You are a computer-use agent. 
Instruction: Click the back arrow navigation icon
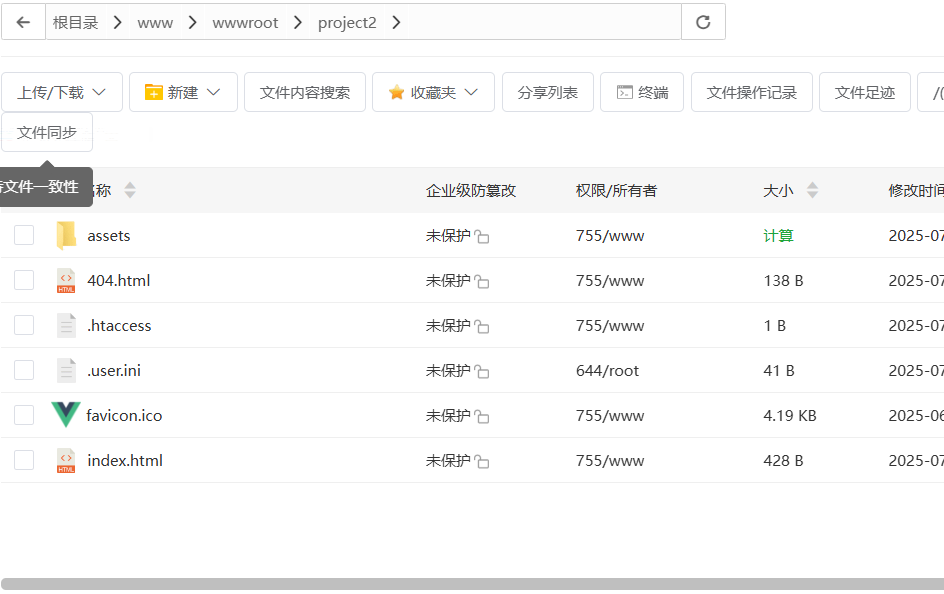pos(23,22)
